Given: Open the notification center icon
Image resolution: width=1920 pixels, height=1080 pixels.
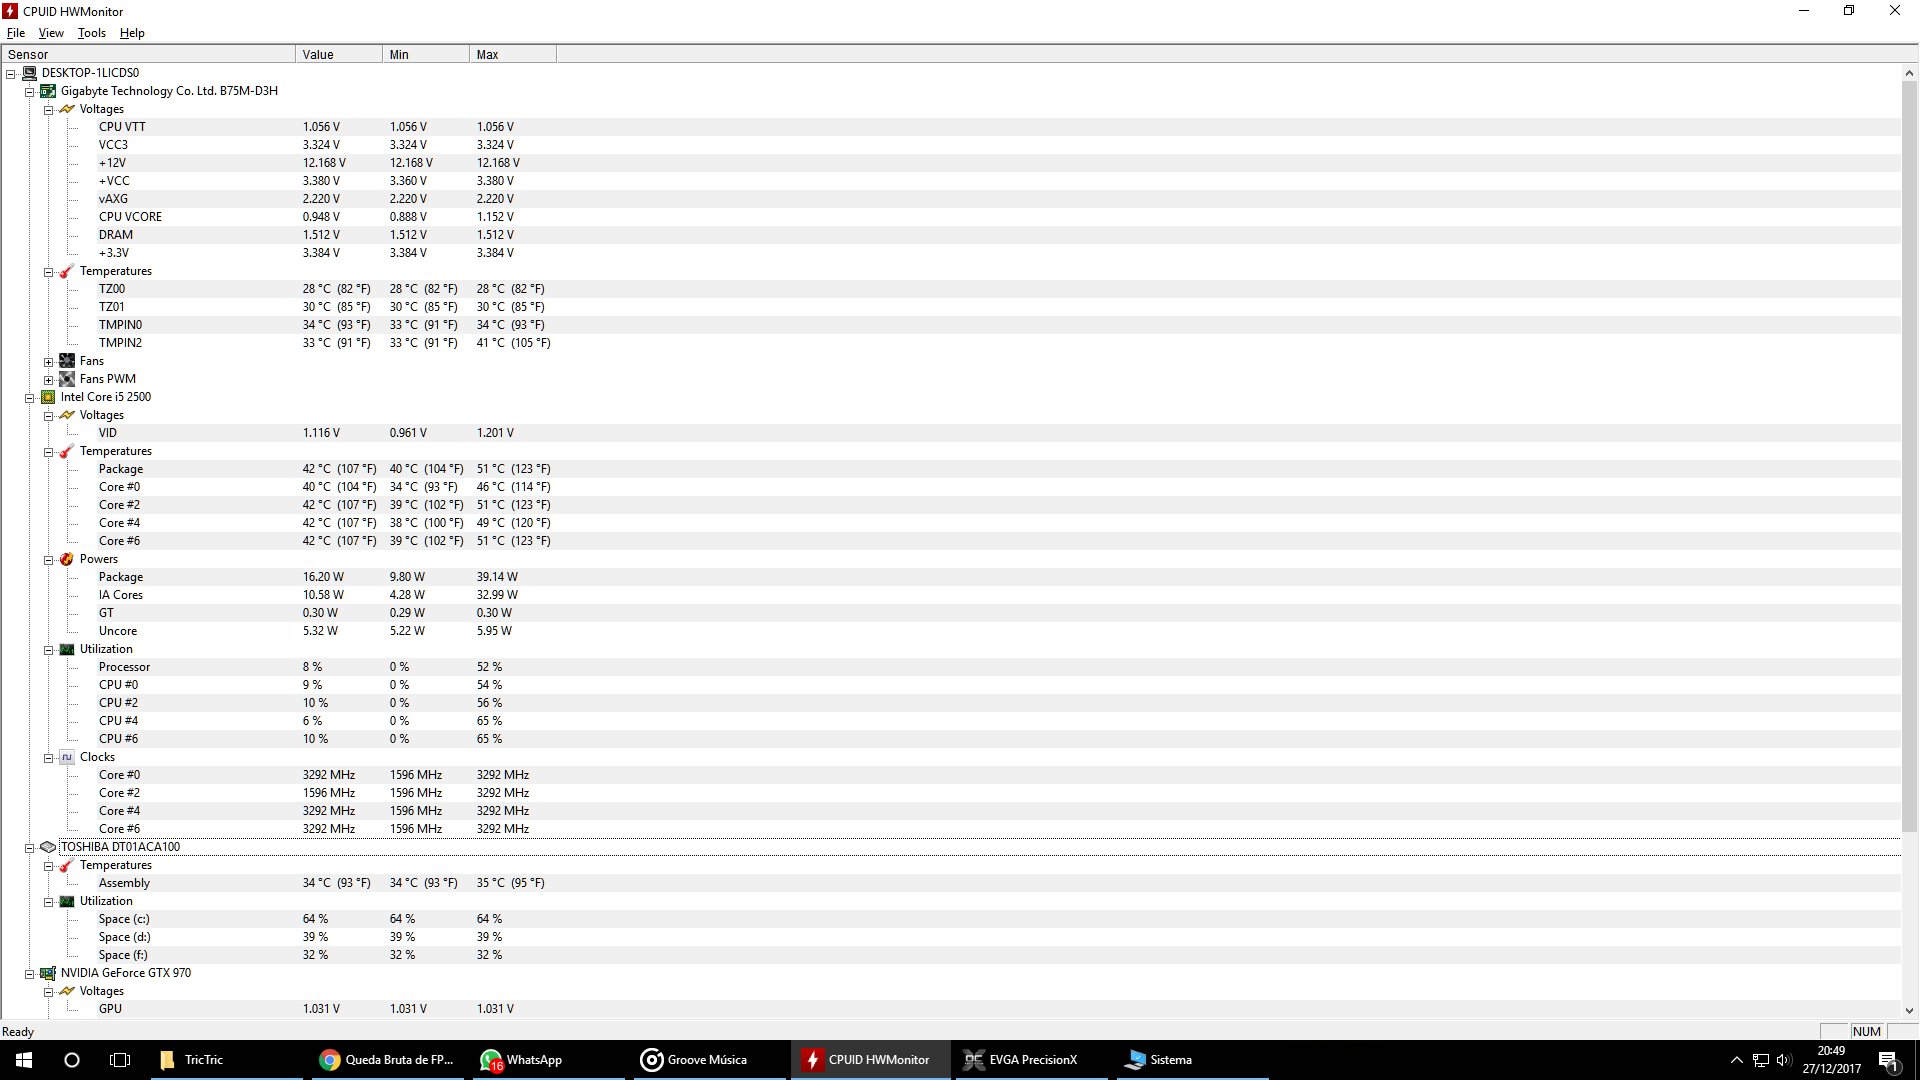Looking at the screenshot, I should [x=1888, y=1060].
